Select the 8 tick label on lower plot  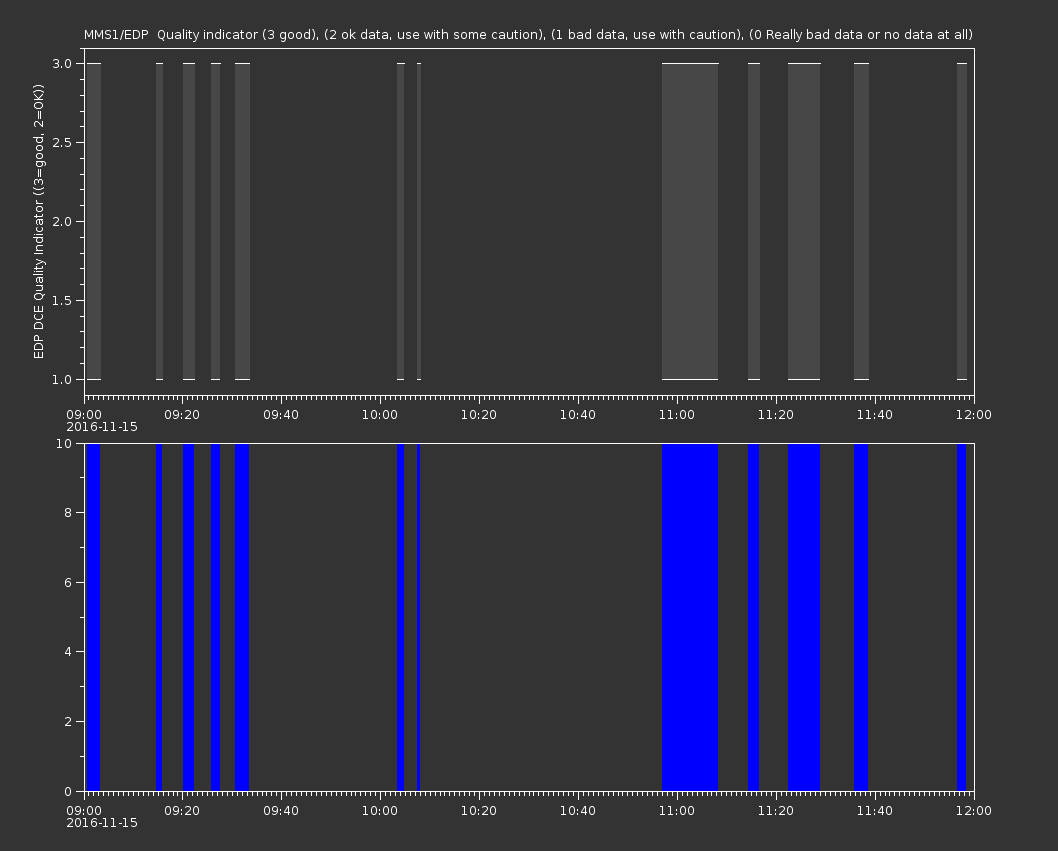[x=68, y=513]
